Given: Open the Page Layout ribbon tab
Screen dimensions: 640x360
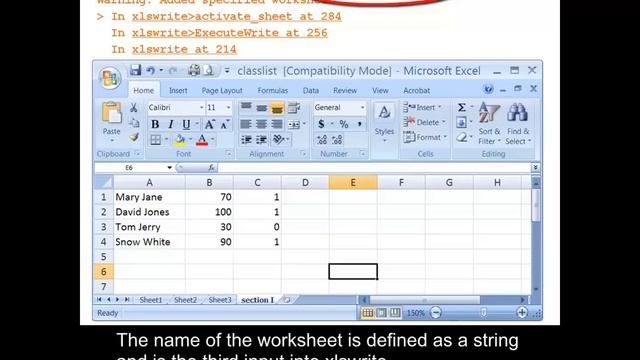Looking at the screenshot, I should [222, 91].
